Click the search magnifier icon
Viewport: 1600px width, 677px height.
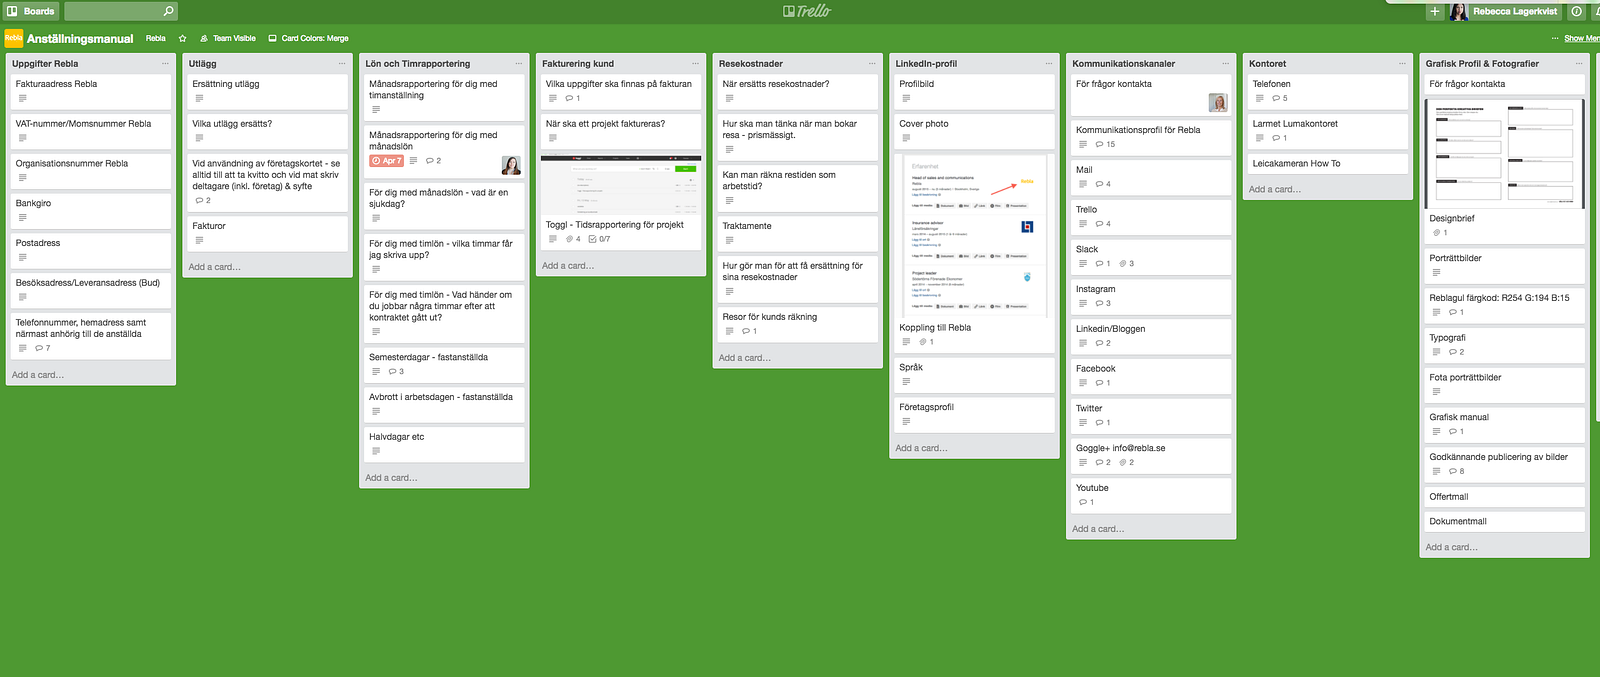click(x=168, y=11)
